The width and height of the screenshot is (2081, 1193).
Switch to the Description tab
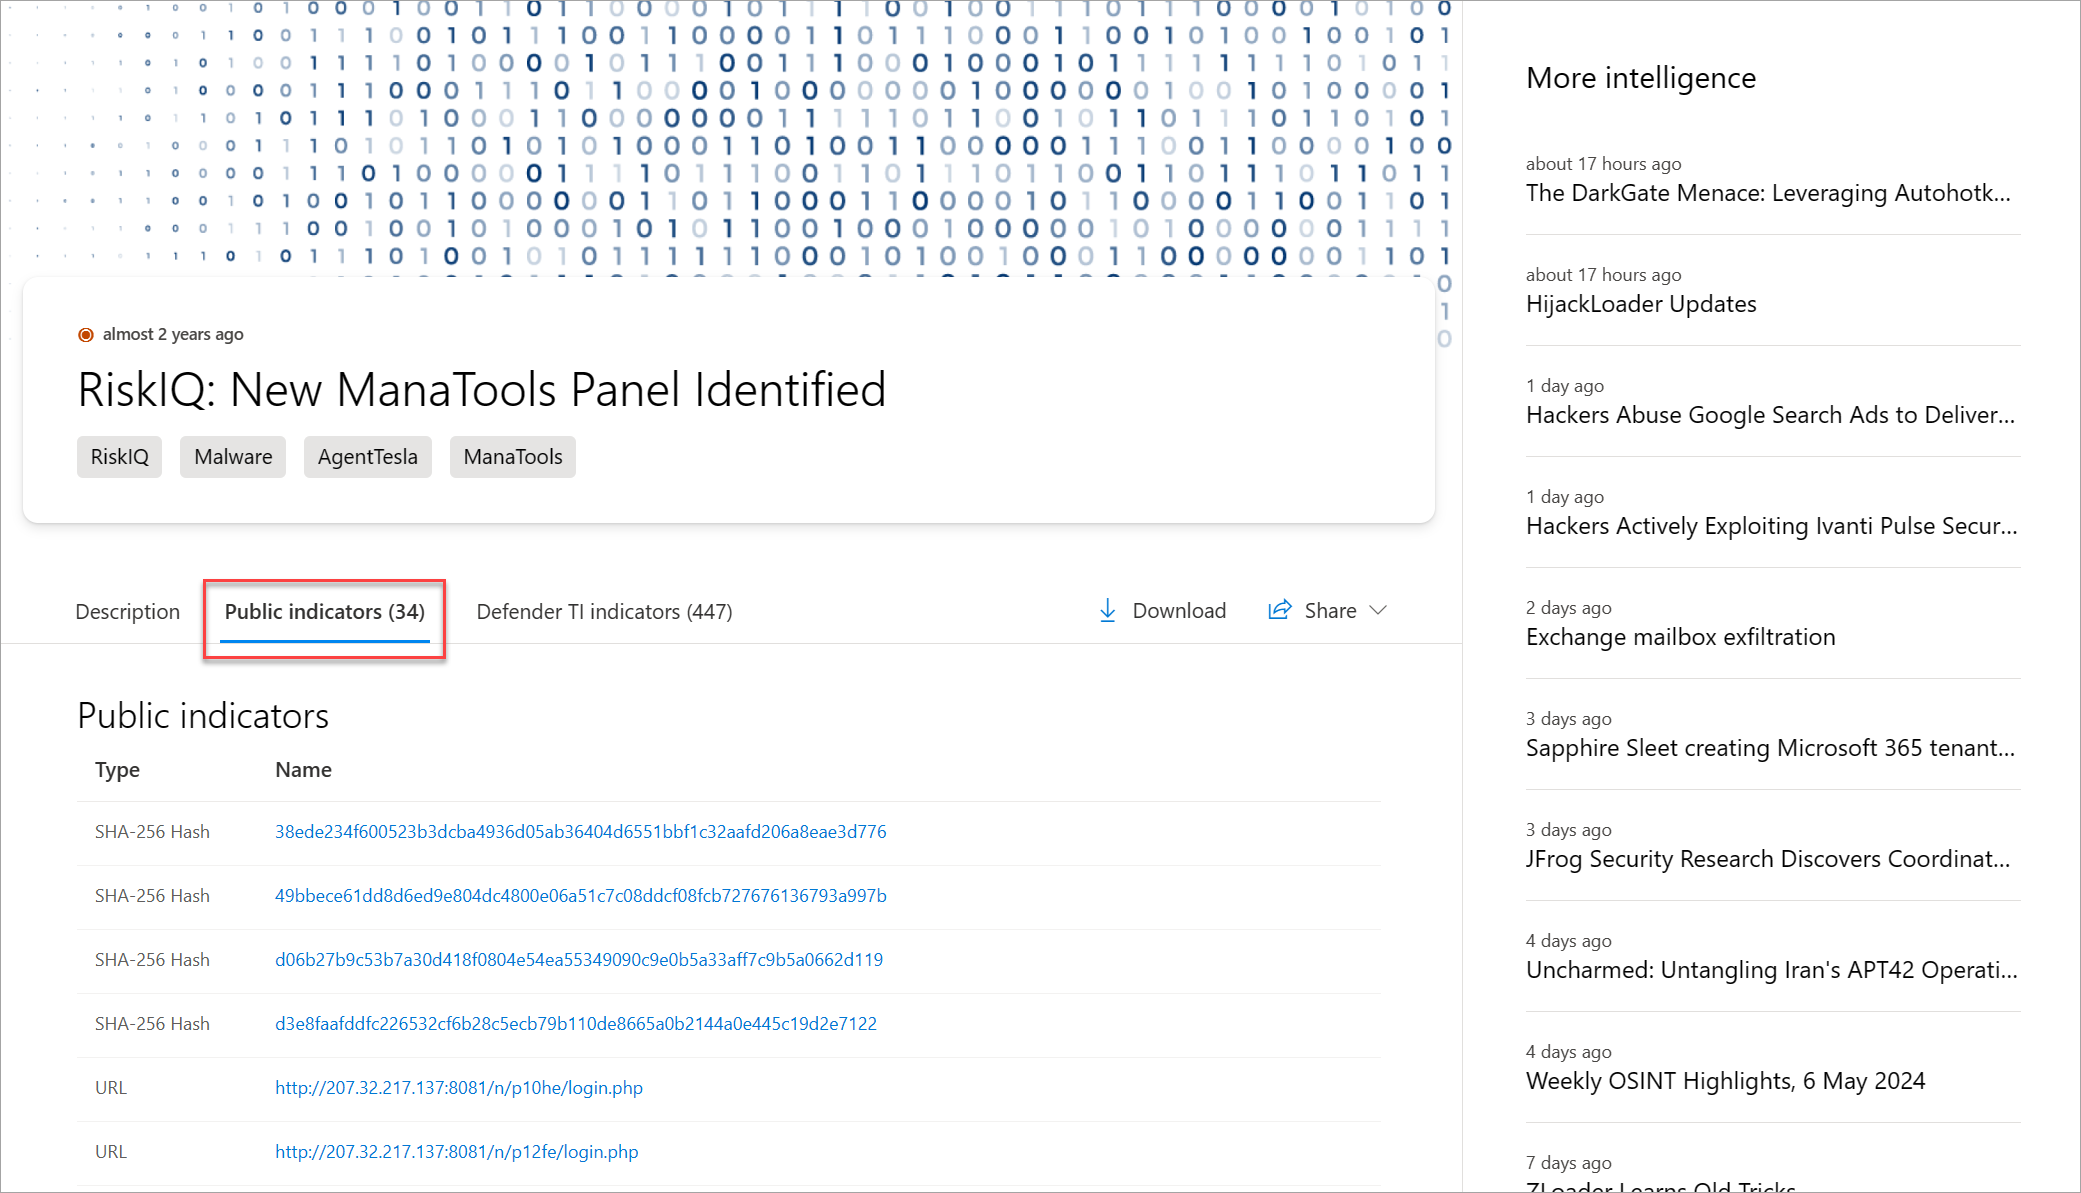[x=127, y=612]
